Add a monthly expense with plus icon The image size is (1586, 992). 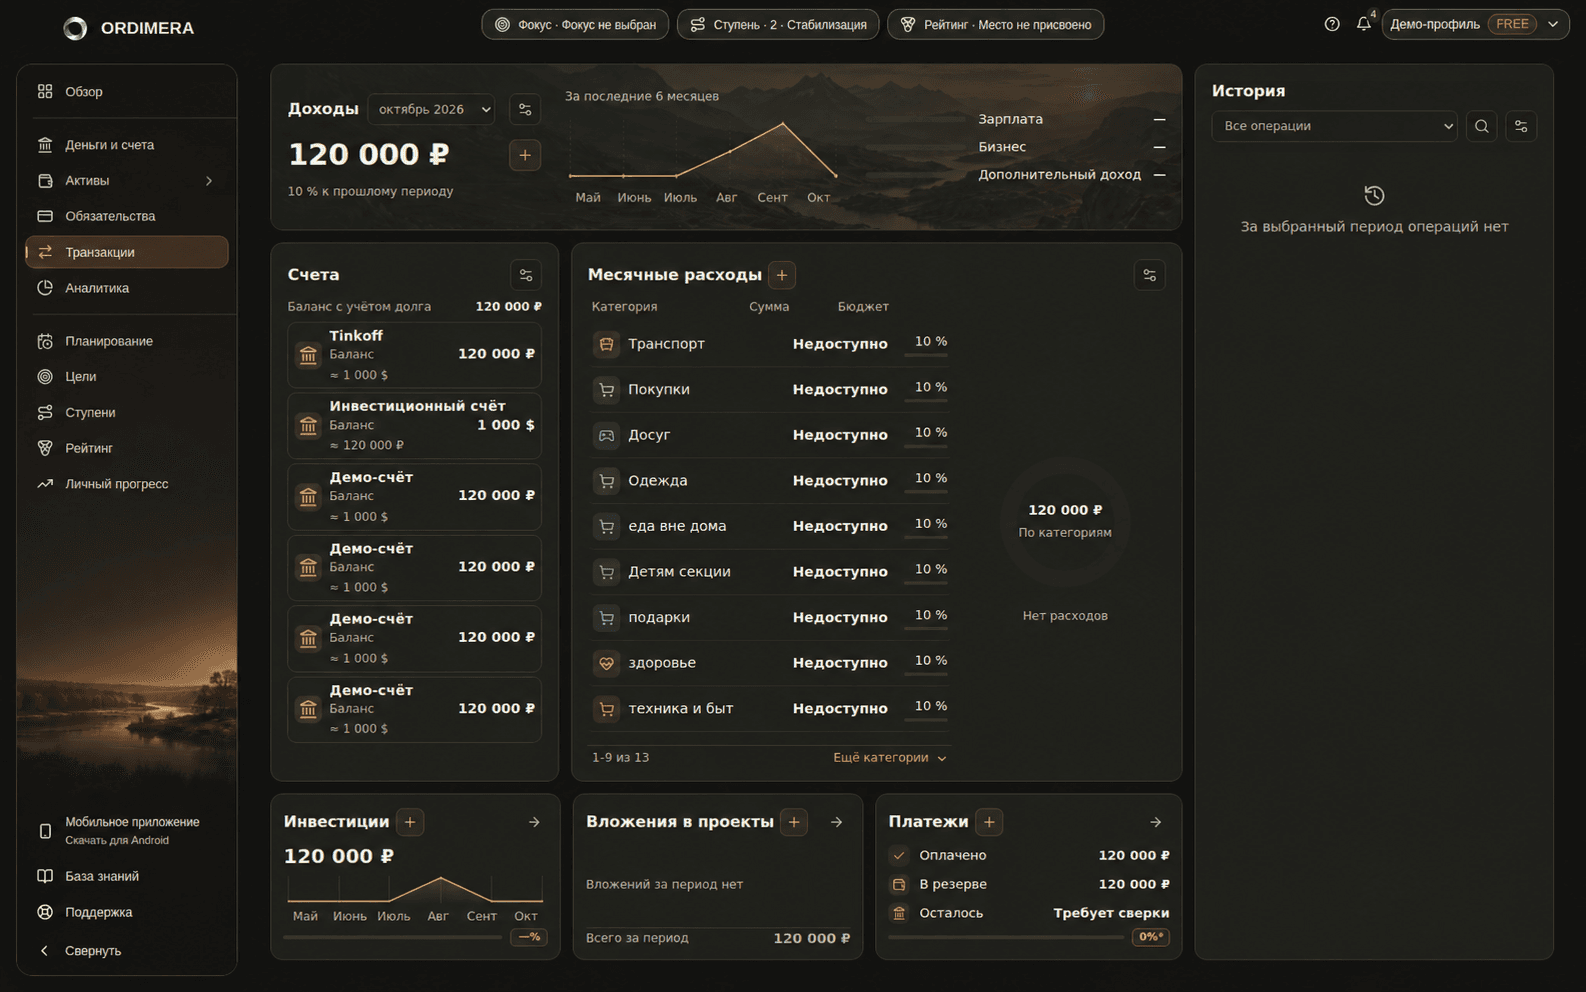pyautogui.click(x=782, y=275)
